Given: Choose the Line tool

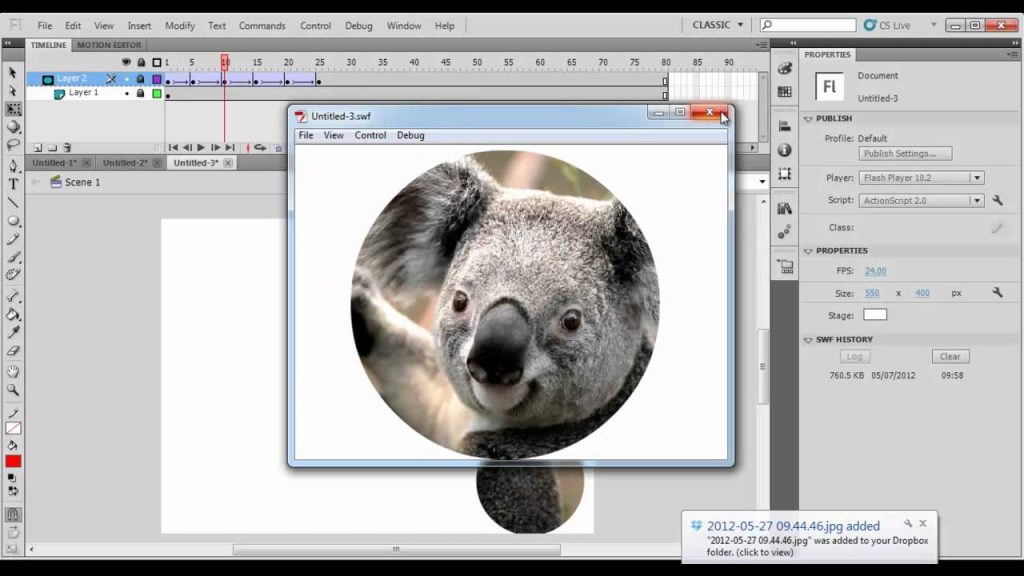Looking at the screenshot, I should 13,202.
